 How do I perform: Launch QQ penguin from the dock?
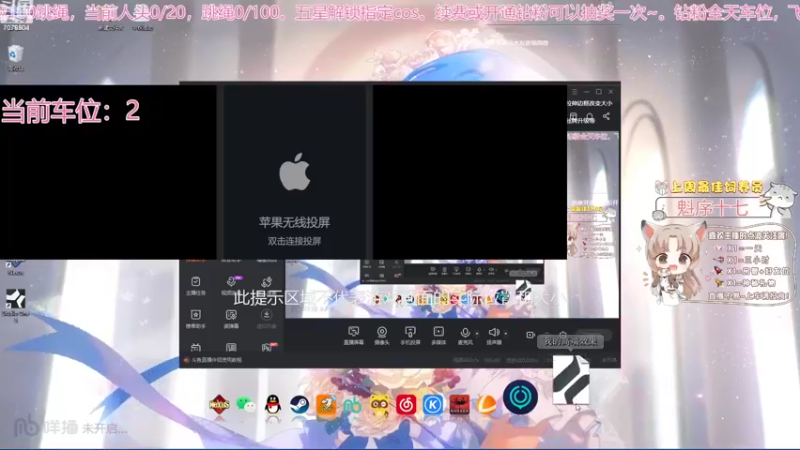coord(273,405)
